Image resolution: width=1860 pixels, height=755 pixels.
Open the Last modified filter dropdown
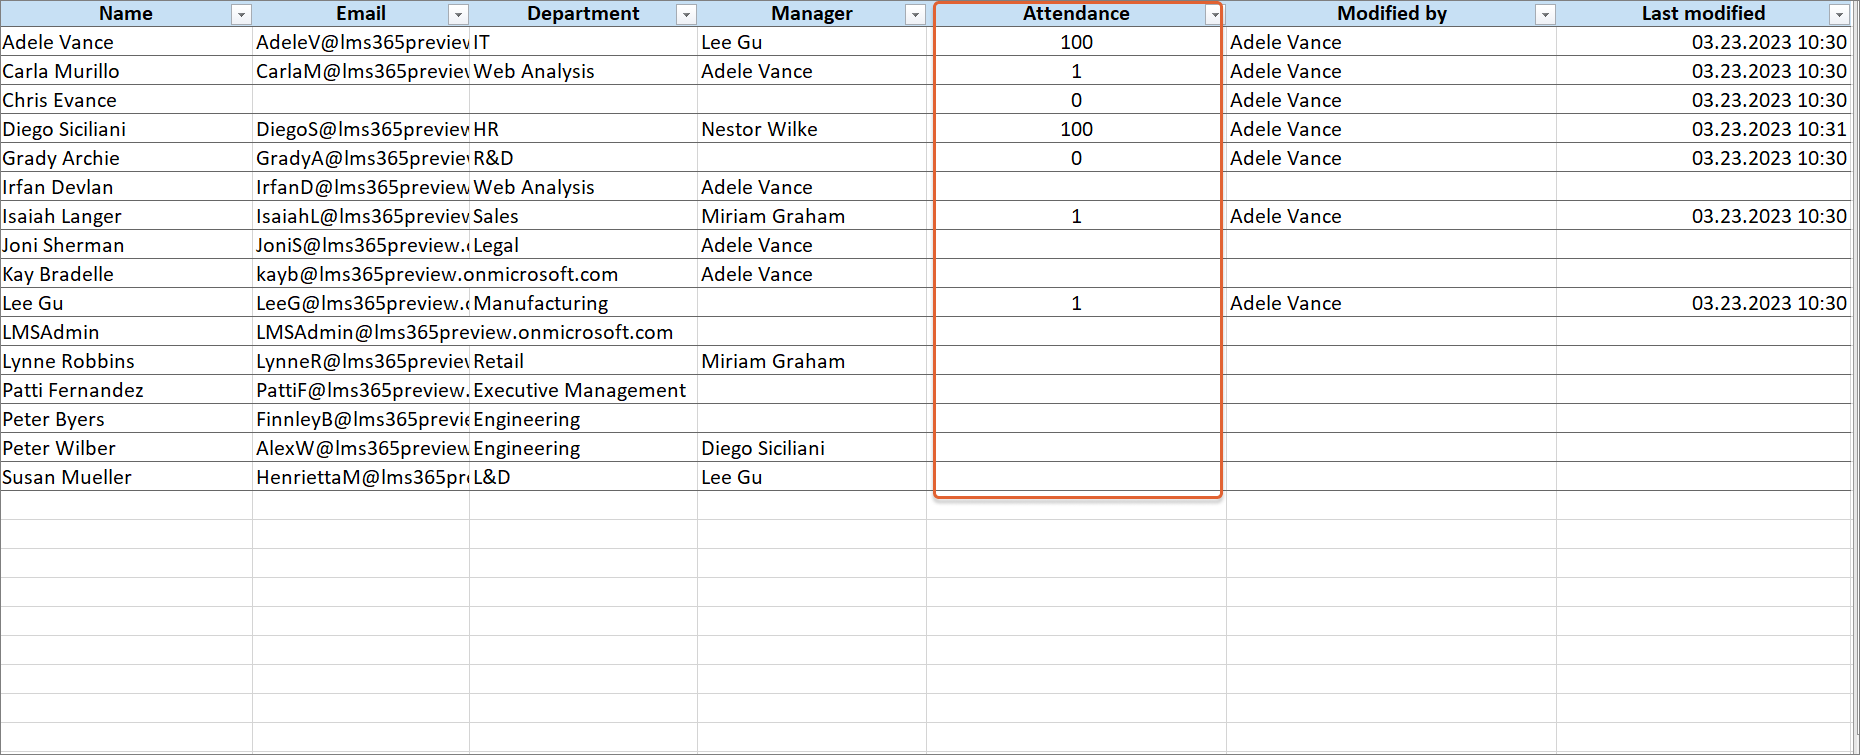pos(1838,14)
